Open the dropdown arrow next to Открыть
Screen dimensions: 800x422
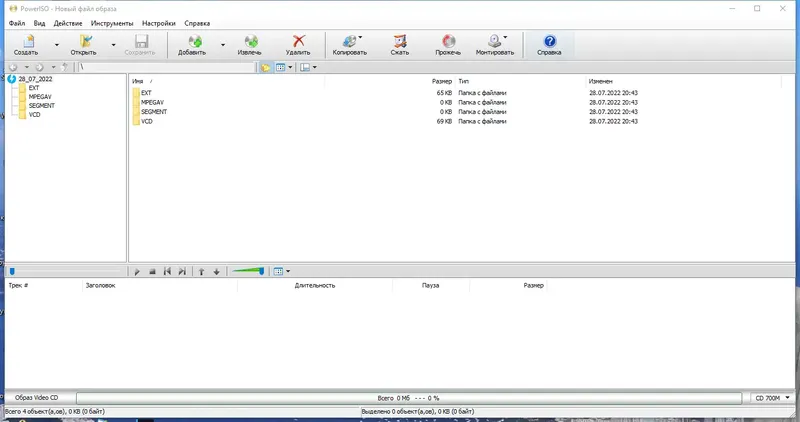[113, 45]
